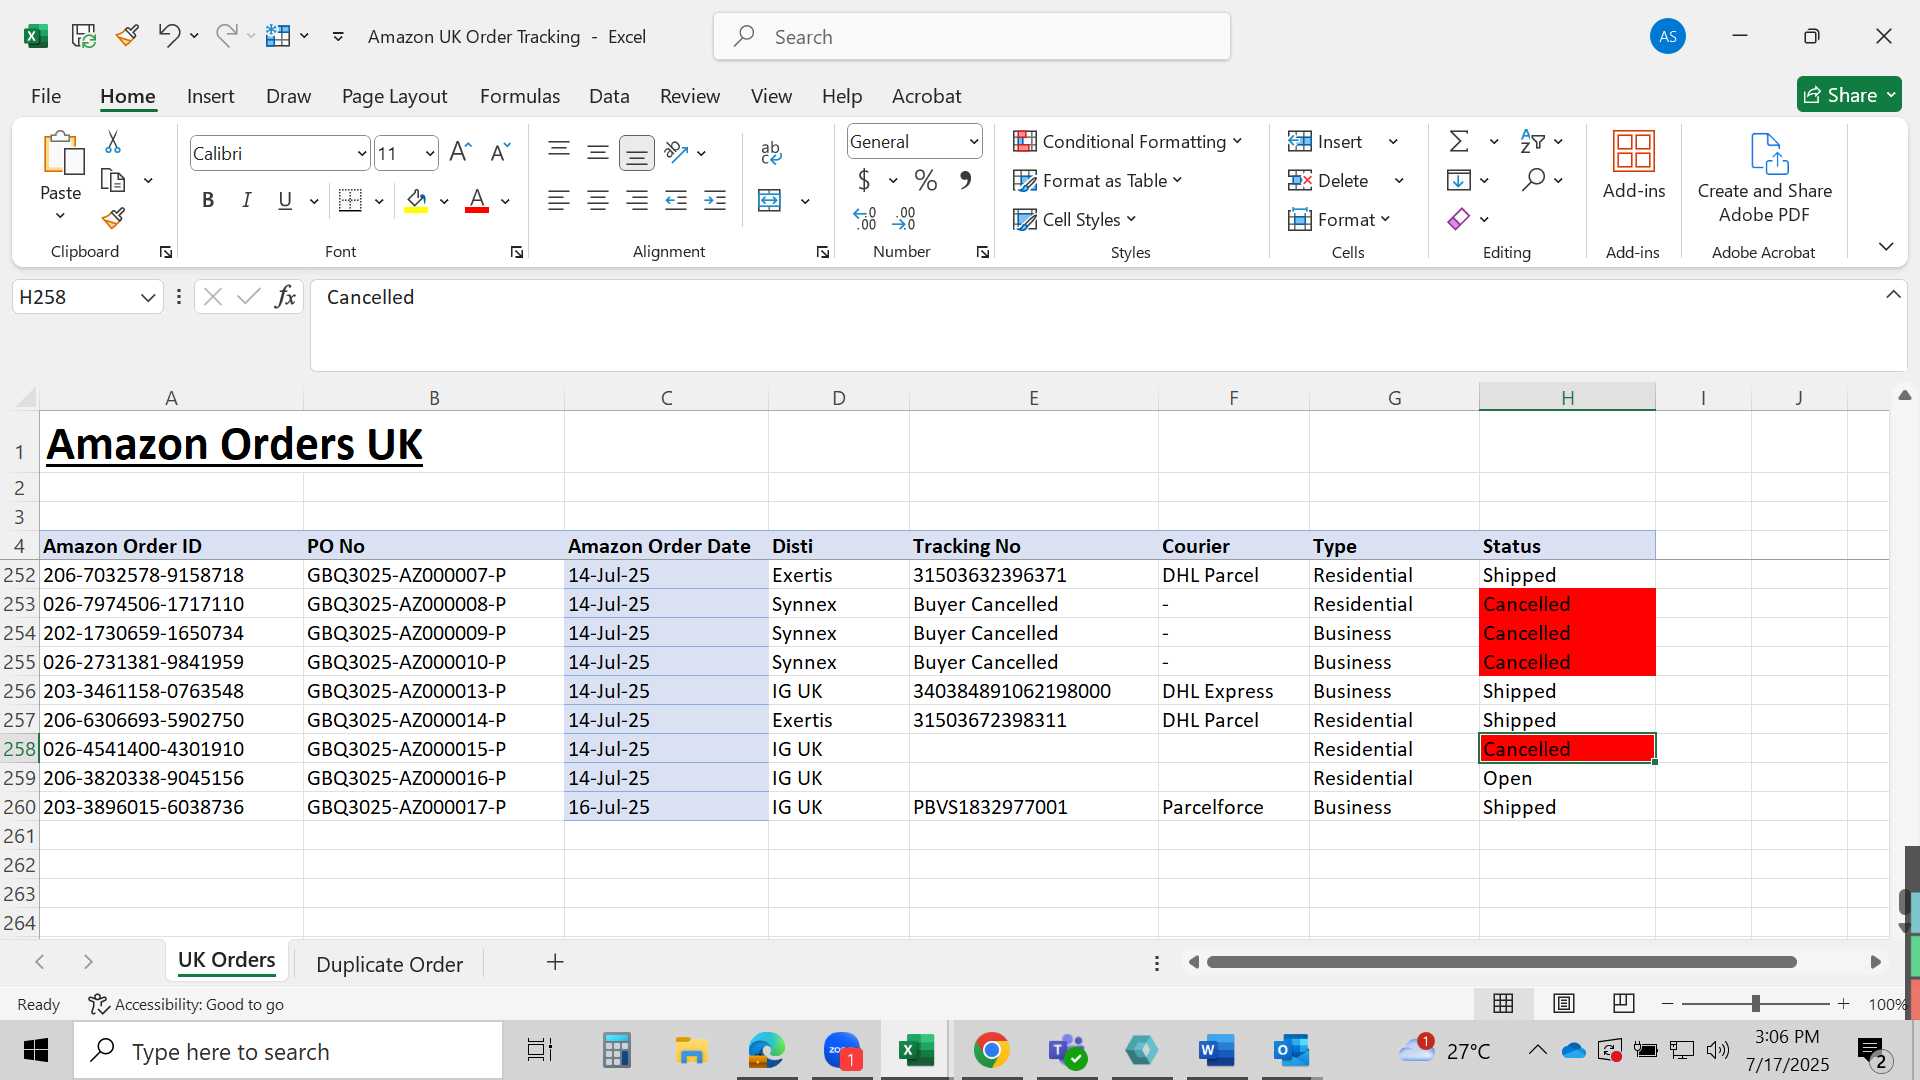
Task: Increase font size with the larger A icon
Action: tap(460, 152)
